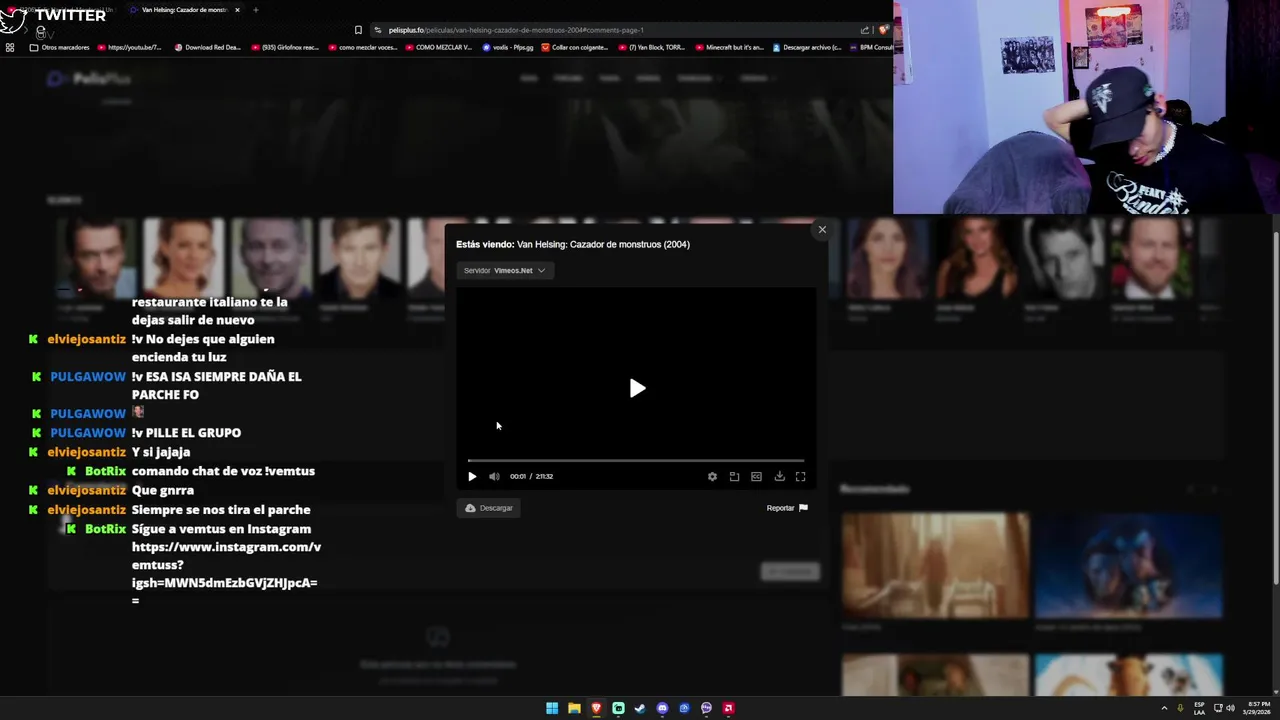Enable picture-in-picture mode icon

pos(734,477)
